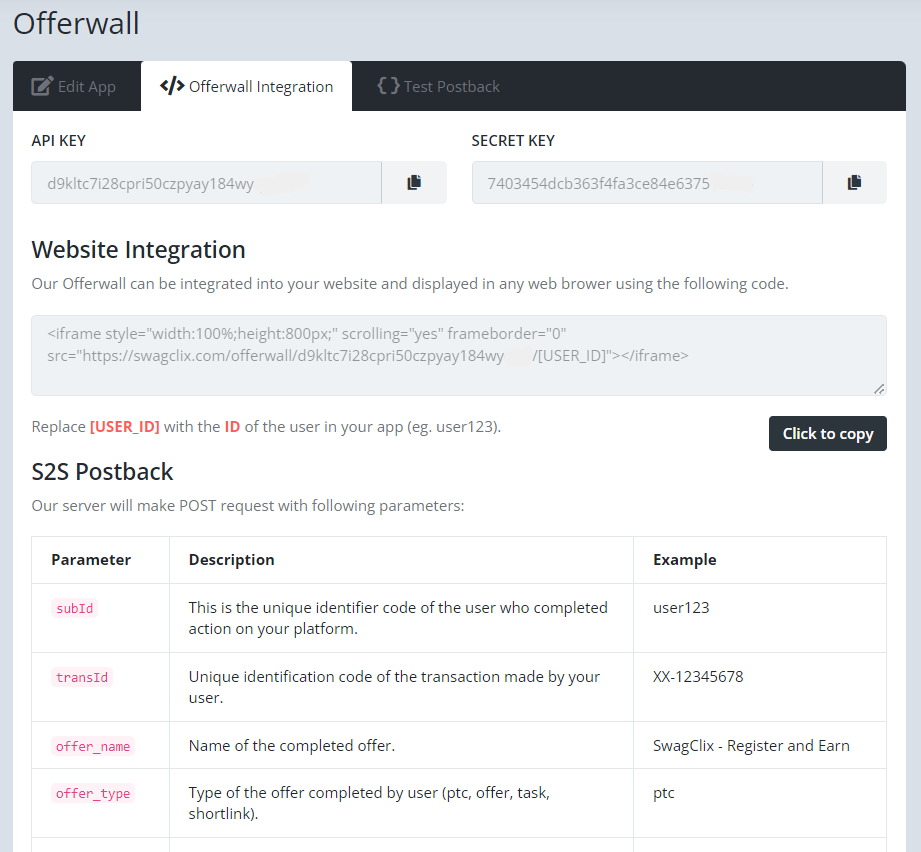Click the copy icon beside the API KEY

tap(413, 182)
